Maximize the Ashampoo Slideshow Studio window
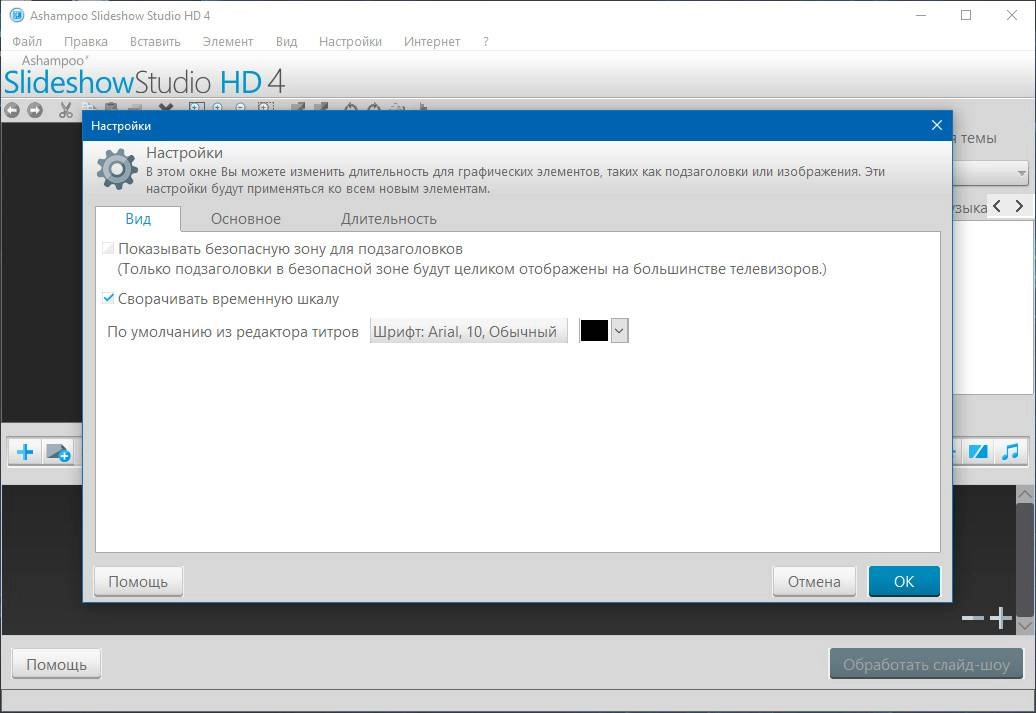Image resolution: width=1036 pixels, height=713 pixels. (x=966, y=15)
